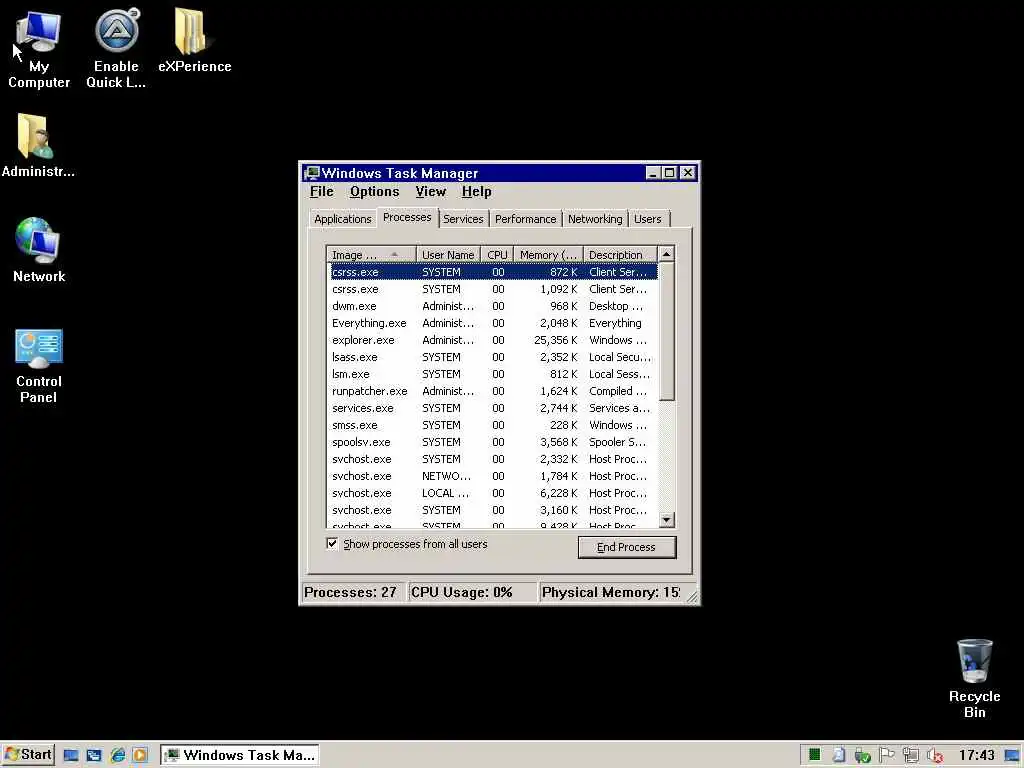Launch Media Player from quick launch
The image size is (1024, 768).
(140, 756)
